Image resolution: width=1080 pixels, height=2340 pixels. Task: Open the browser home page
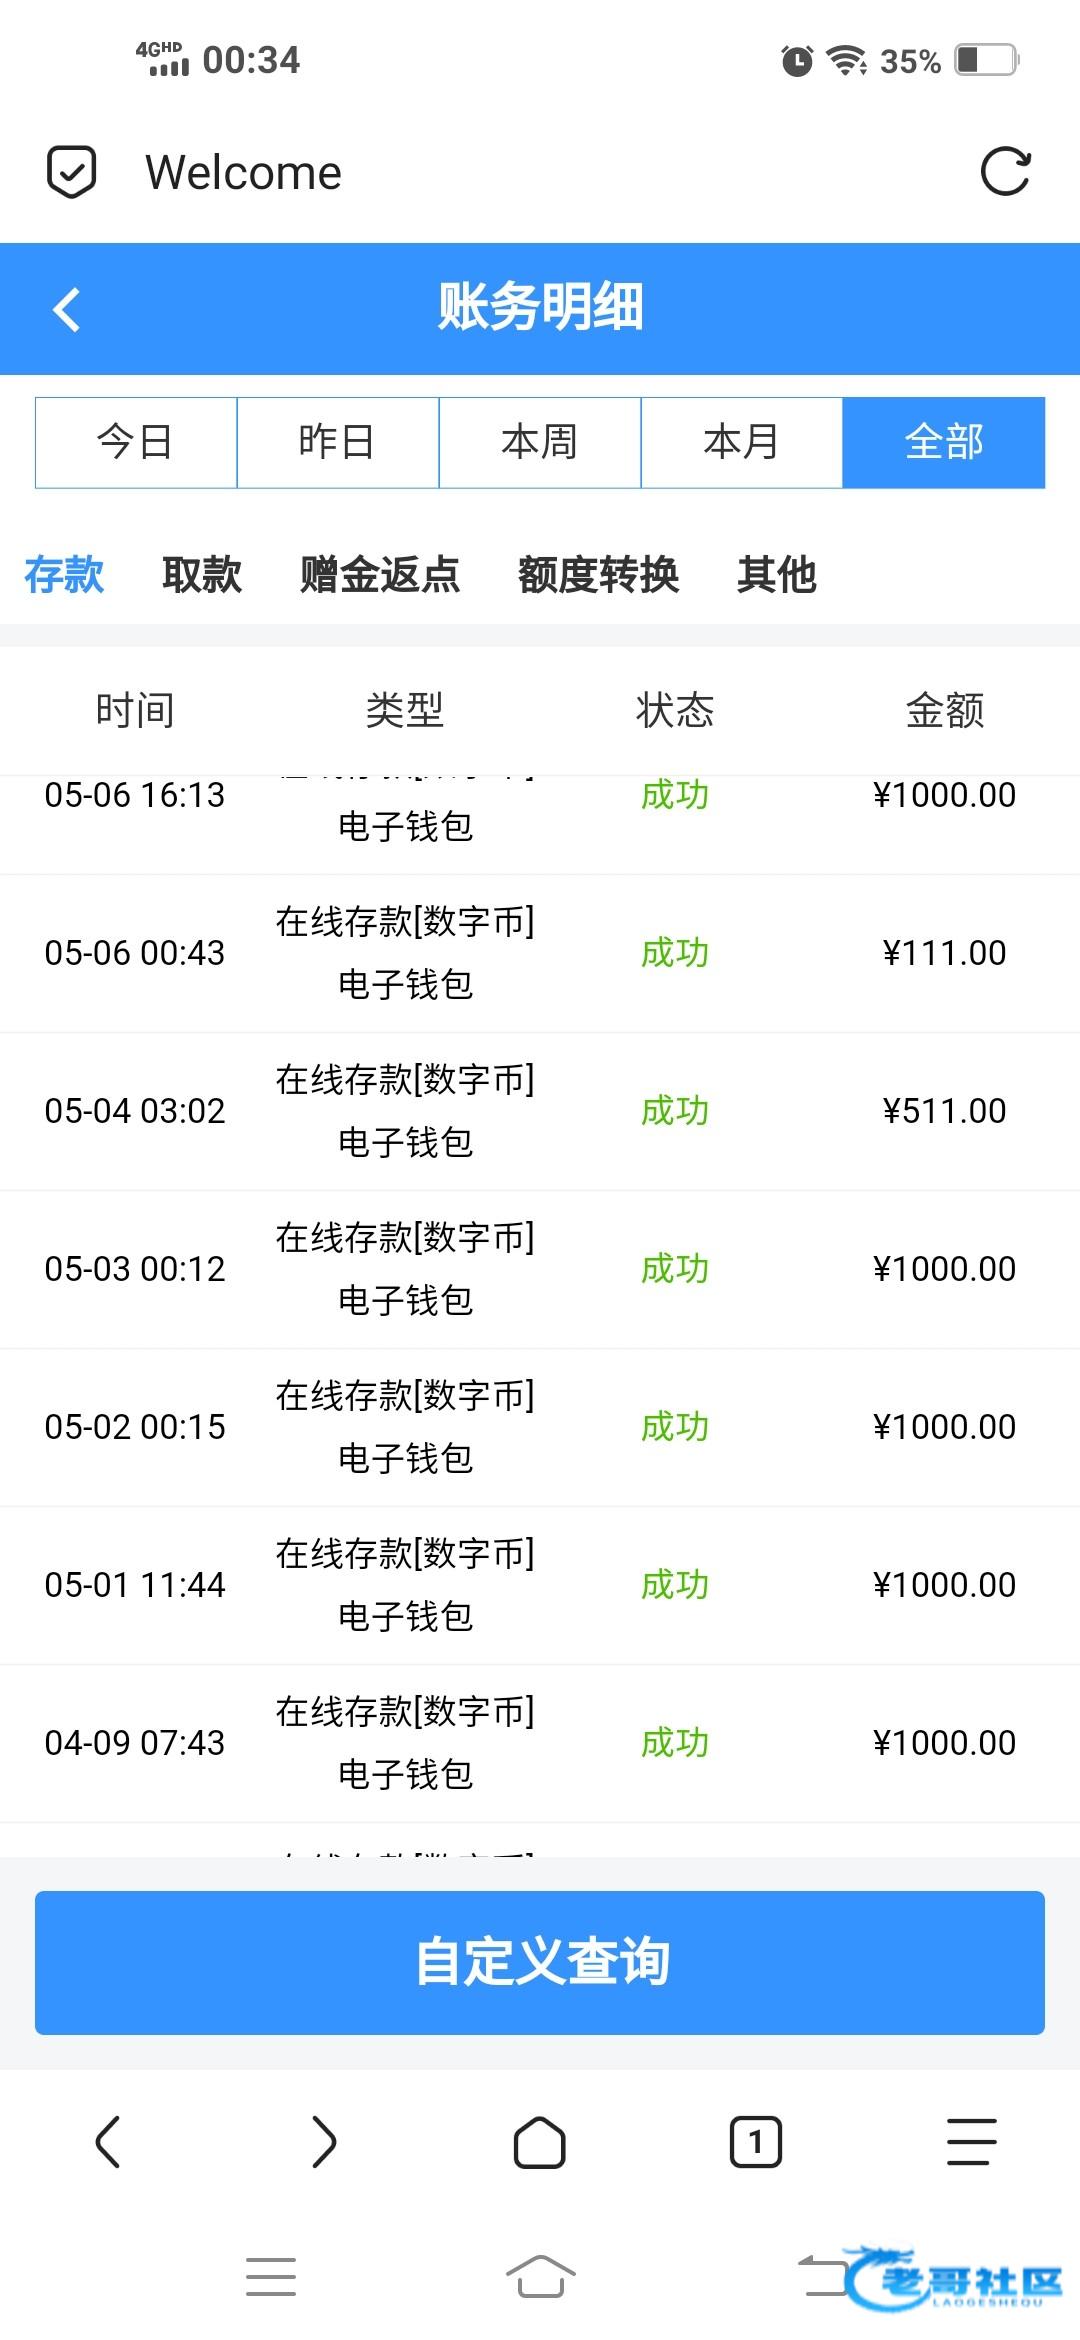pyautogui.click(x=539, y=2142)
